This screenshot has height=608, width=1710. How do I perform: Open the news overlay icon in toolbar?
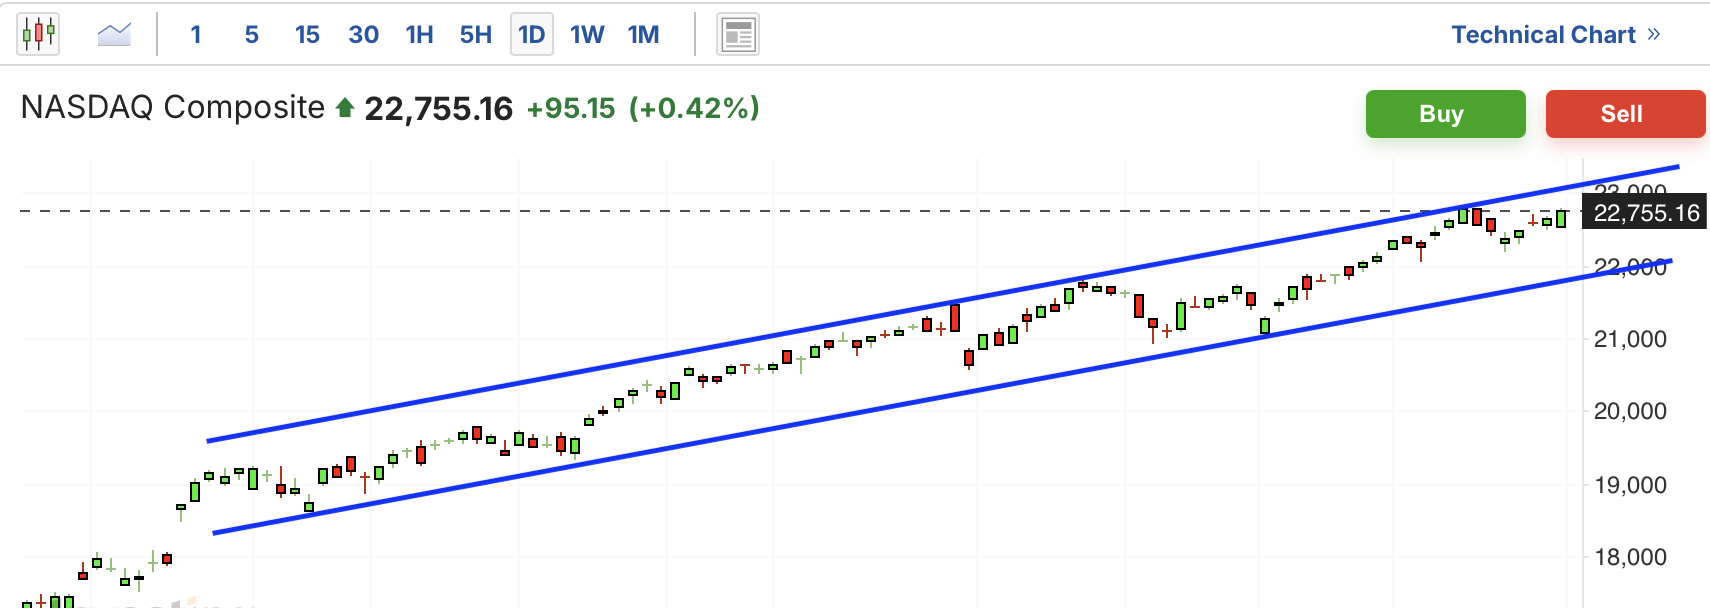(x=738, y=35)
